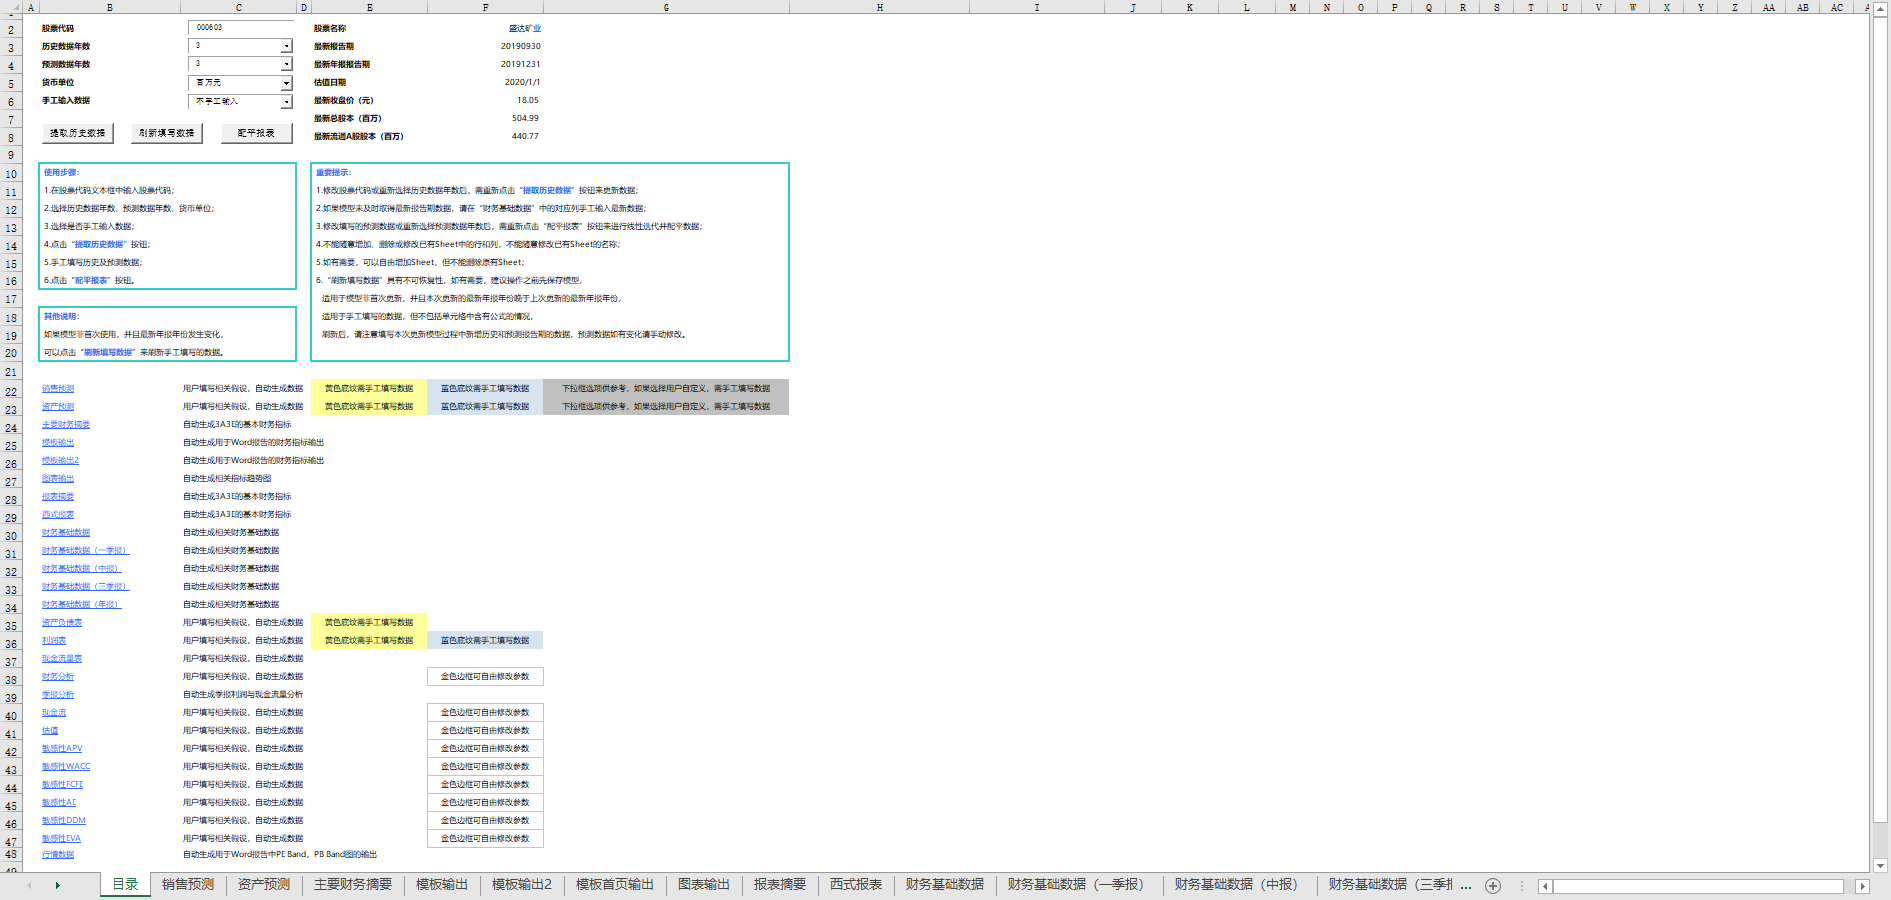Switch to the 报表摘要 sheet tab
The width and height of the screenshot is (1891, 900).
coord(780,885)
